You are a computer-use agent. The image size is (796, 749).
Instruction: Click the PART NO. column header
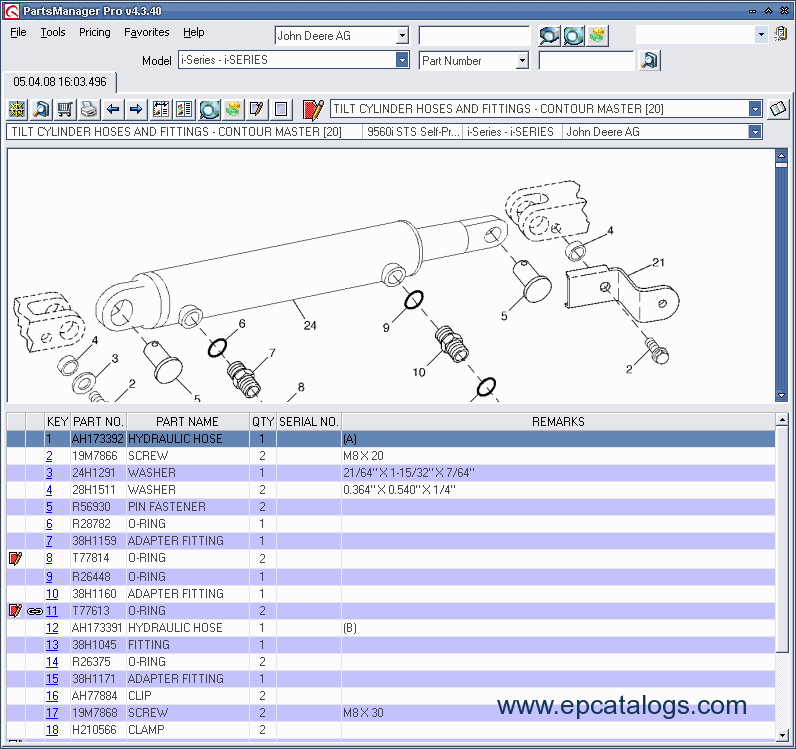(98, 421)
